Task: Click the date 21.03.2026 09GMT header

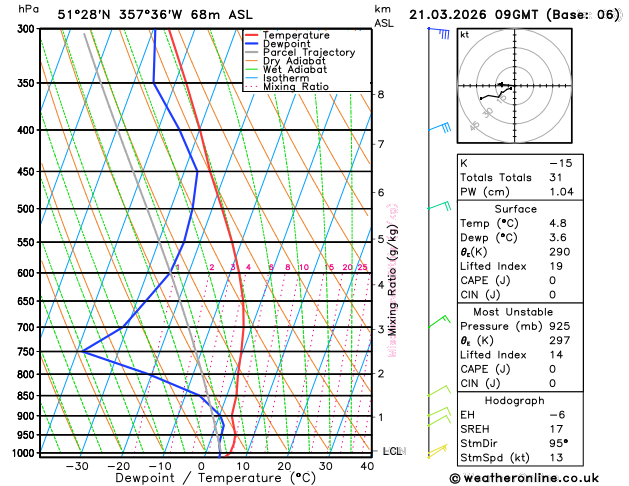Action: tap(473, 15)
